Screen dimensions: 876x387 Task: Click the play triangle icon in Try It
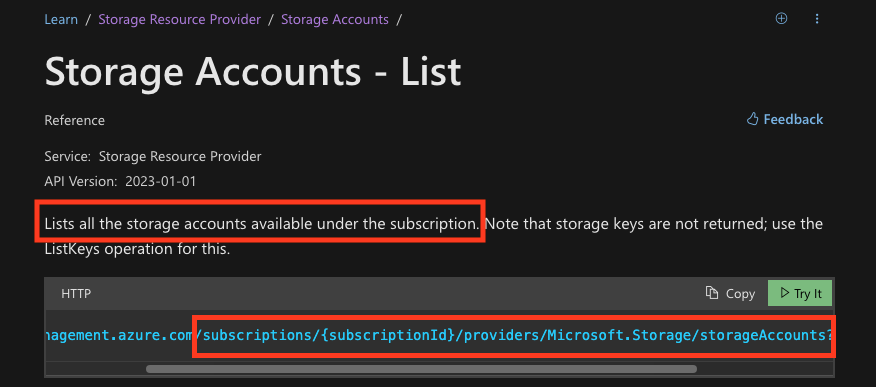(x=784, y=293)
